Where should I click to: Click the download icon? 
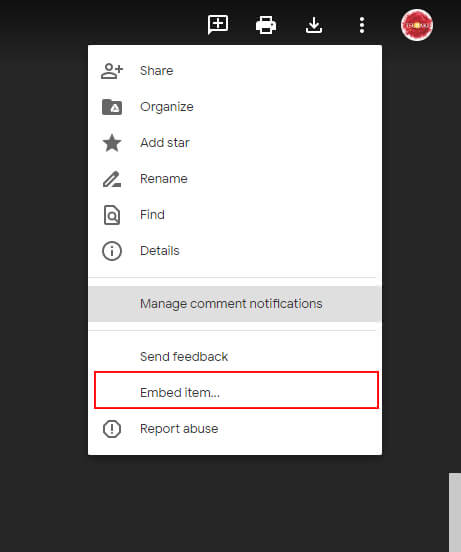pyautogui.click(x=314, y=25)
